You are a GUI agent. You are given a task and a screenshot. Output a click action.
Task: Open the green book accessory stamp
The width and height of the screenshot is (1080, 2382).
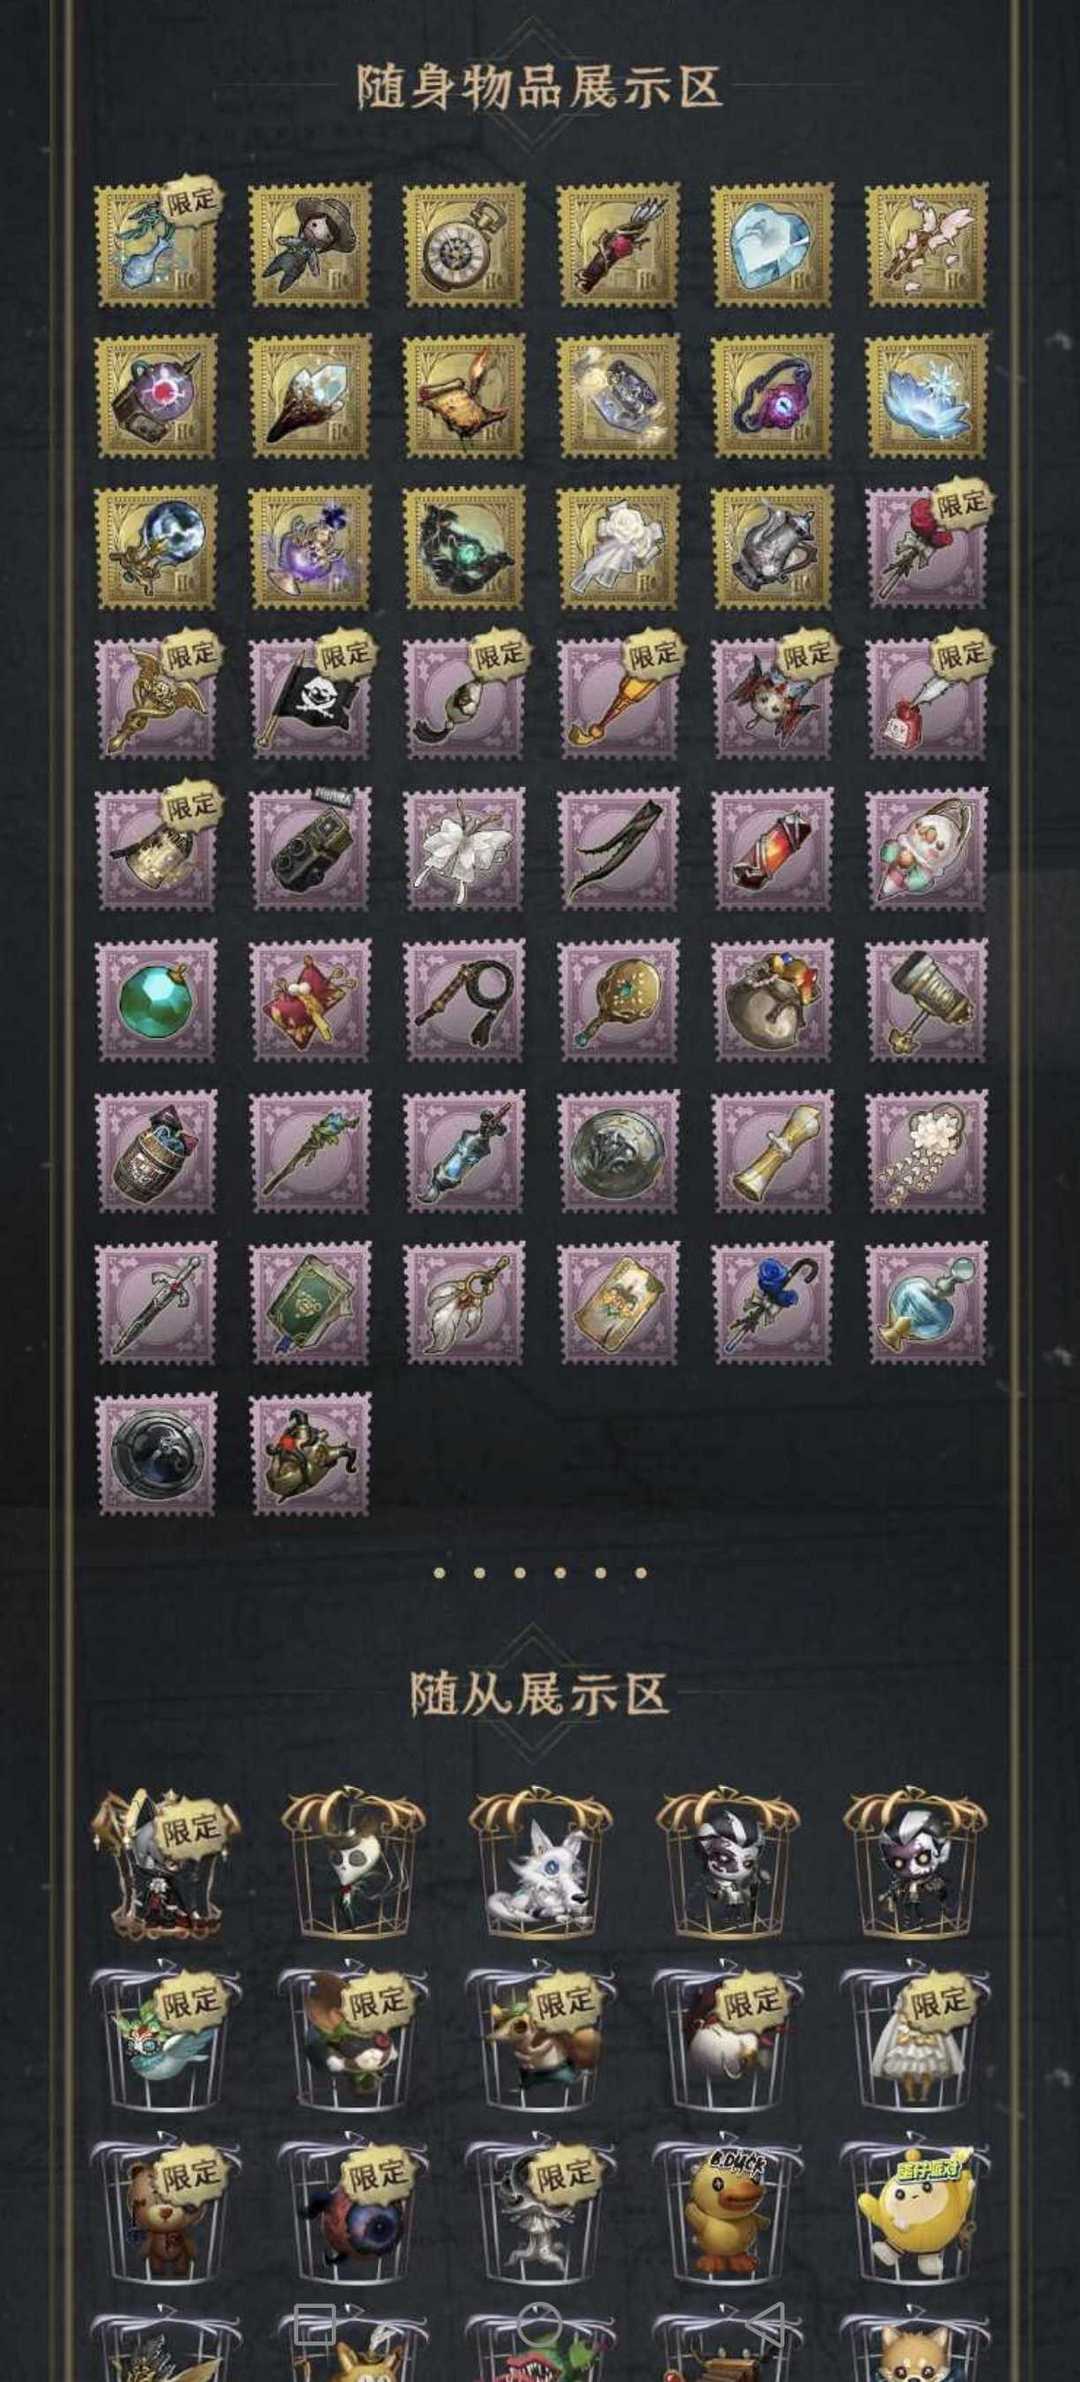click(310, 1303)
